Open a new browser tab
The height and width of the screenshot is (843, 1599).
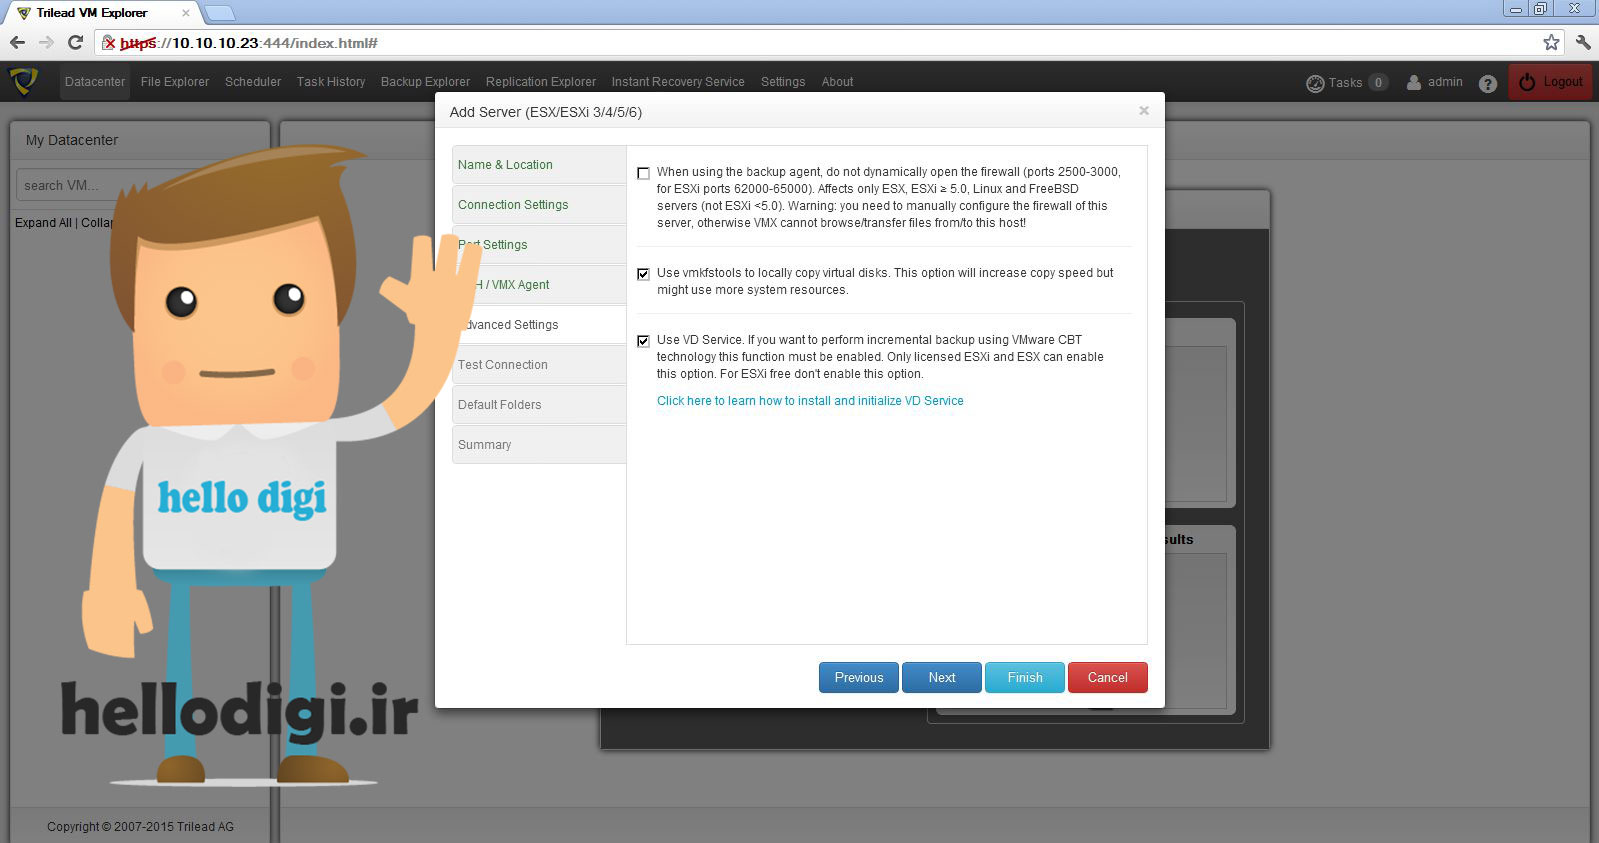(x=219, y=13)
